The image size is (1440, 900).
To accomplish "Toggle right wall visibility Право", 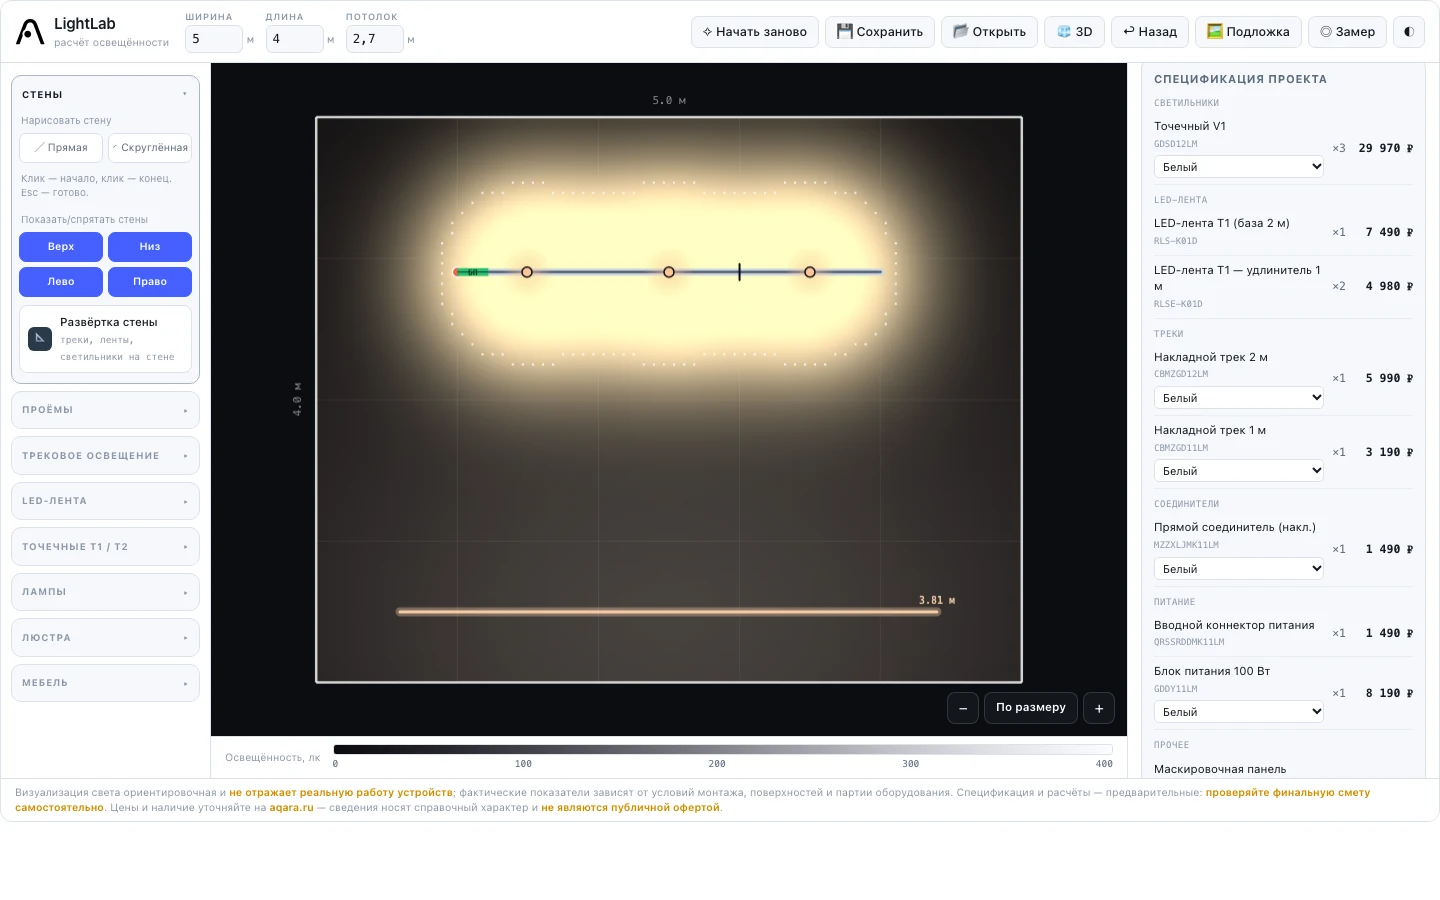I will (x=150, y=282).
